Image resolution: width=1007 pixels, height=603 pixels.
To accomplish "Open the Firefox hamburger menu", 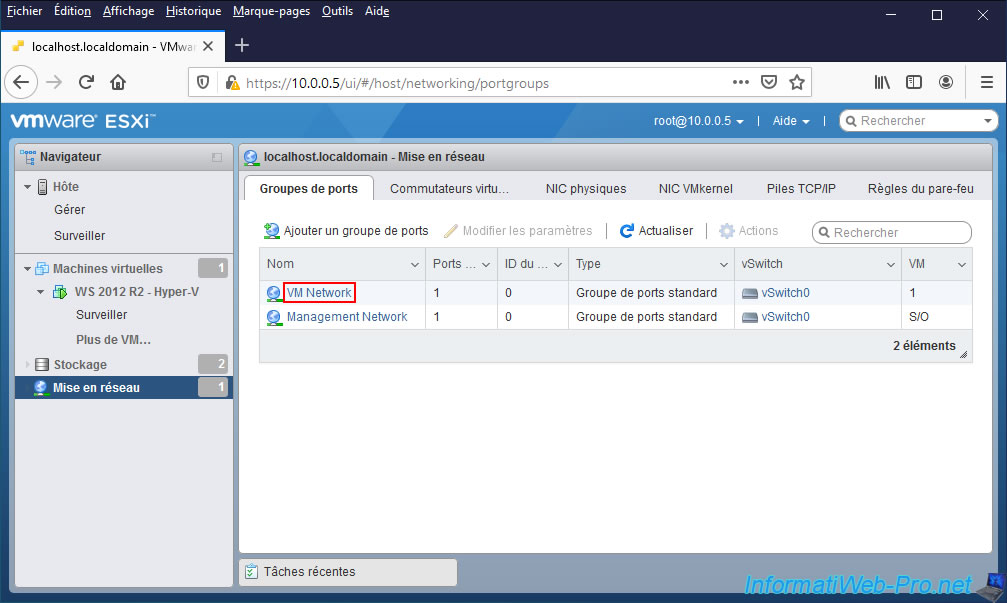I will point(987,82).
